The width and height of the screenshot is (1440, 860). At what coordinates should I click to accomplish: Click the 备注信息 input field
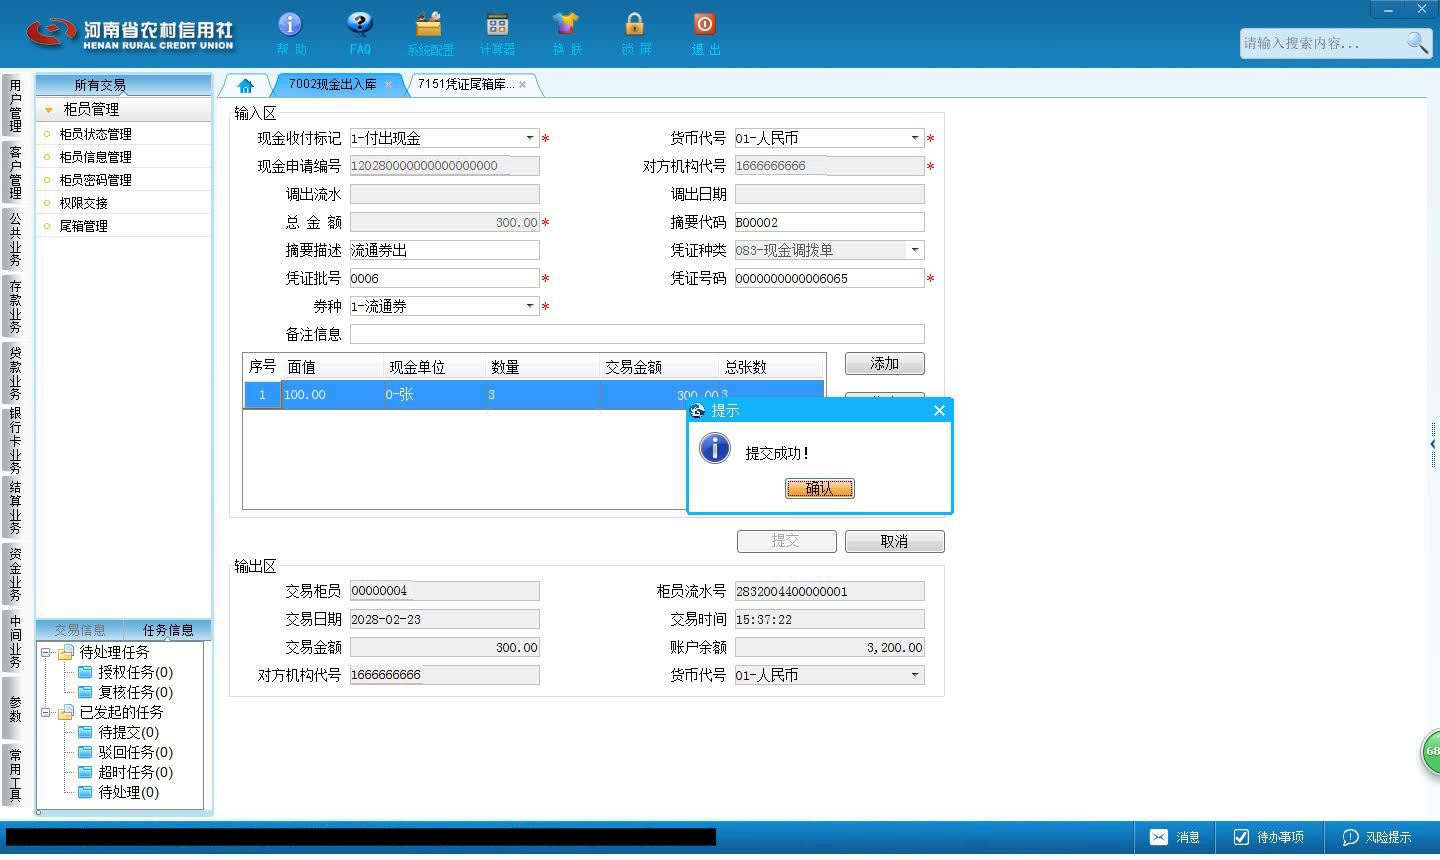click(637, 334)
